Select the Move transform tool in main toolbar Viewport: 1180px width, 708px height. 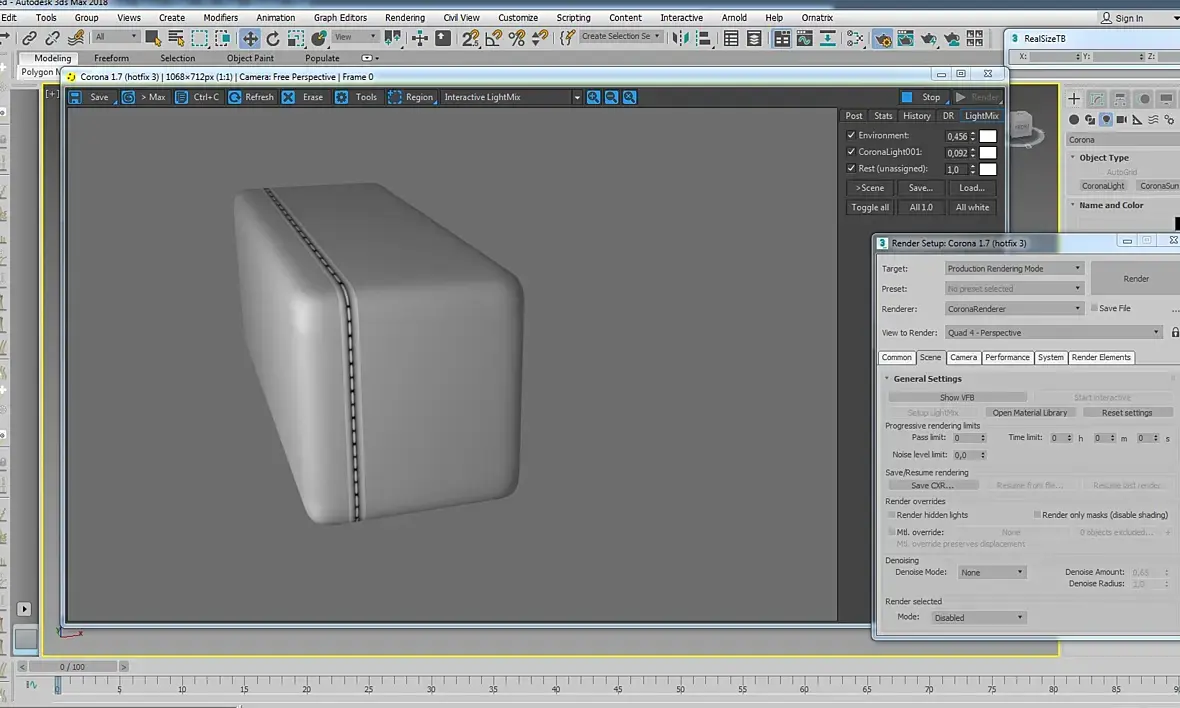click(x=250, y=38)
